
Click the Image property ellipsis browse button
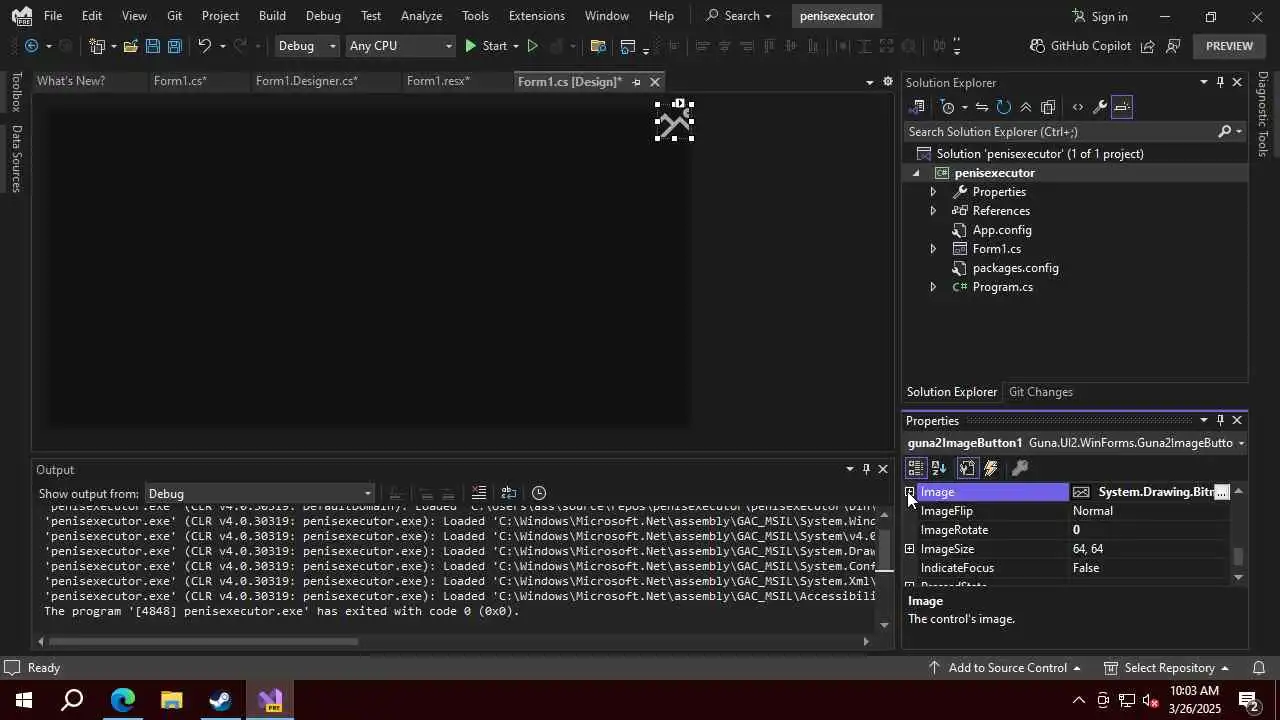tap(1221, 492)
